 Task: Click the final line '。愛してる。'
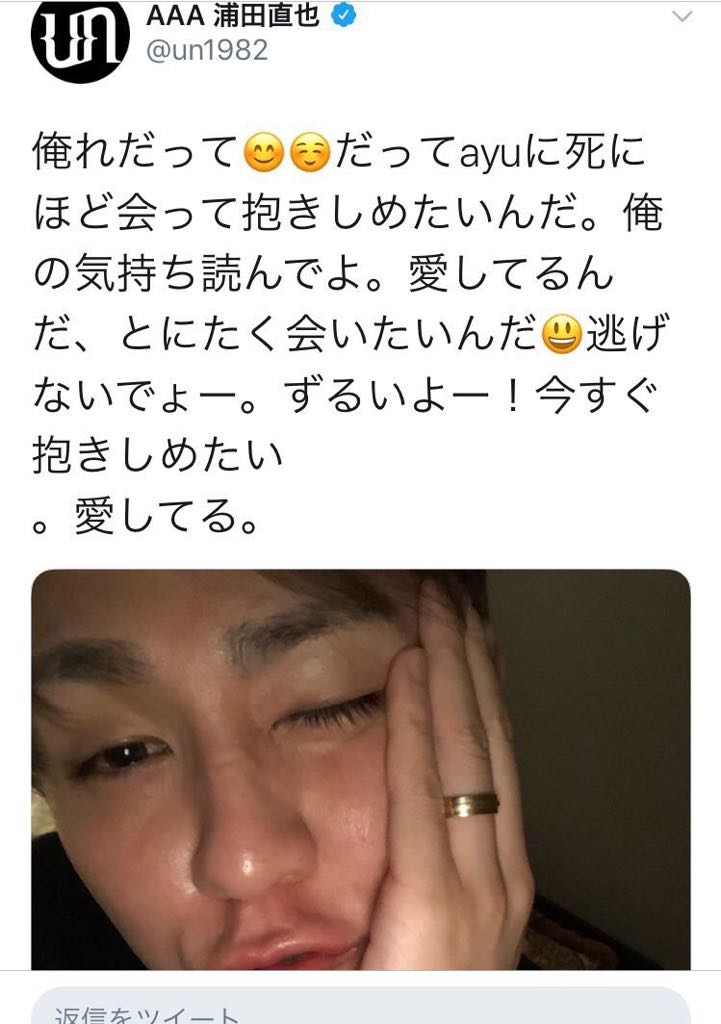coord(145,517)
